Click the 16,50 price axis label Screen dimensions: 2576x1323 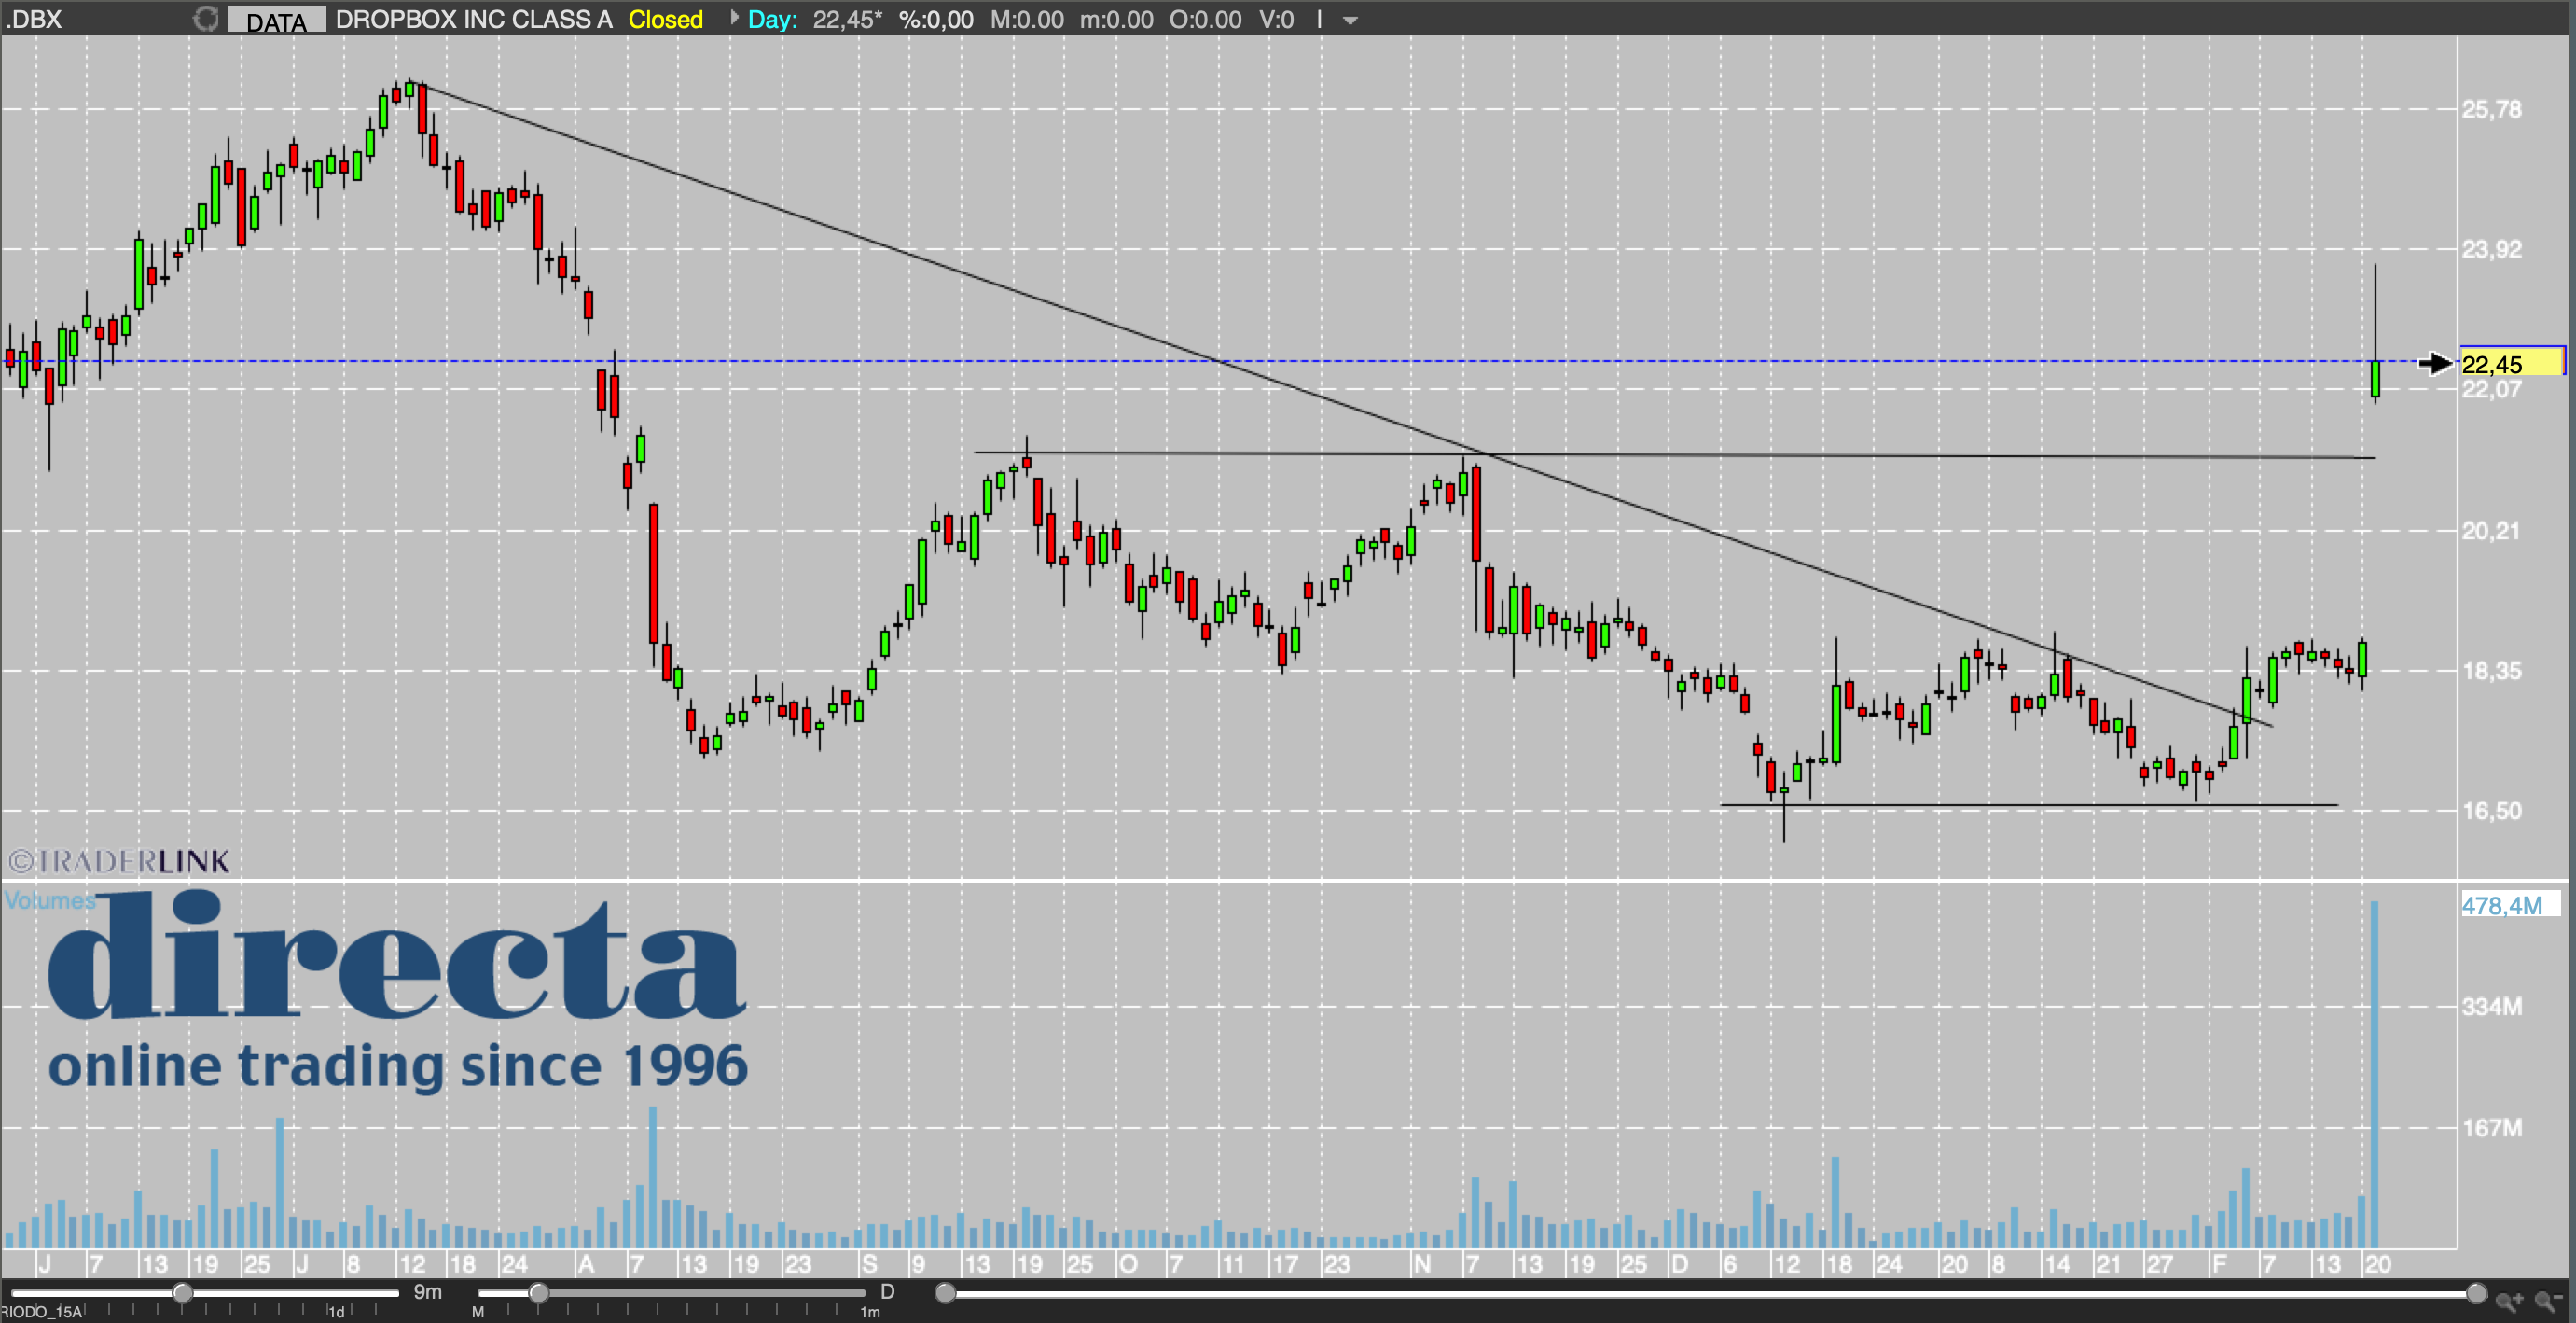pyautogui.click(x=2491, y=810)
